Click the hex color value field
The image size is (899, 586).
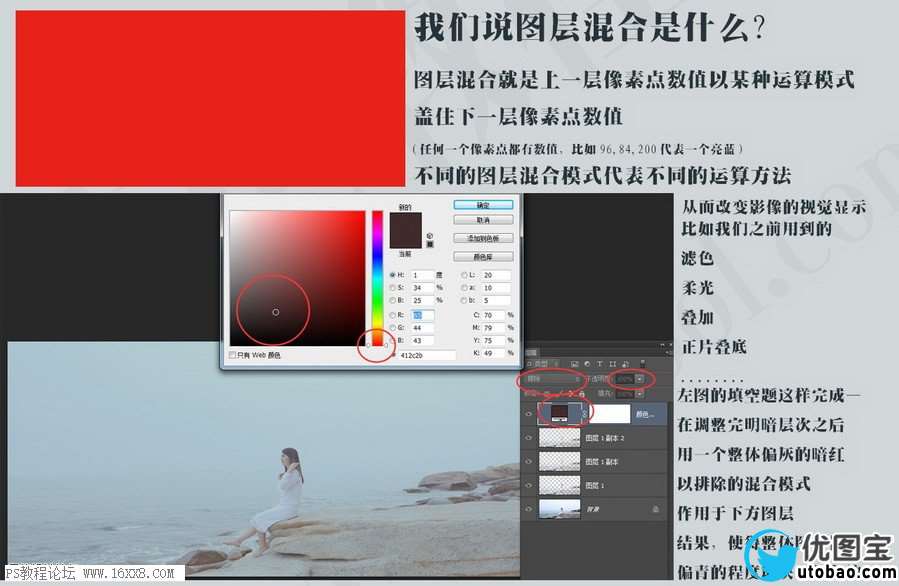pos(425,355)
